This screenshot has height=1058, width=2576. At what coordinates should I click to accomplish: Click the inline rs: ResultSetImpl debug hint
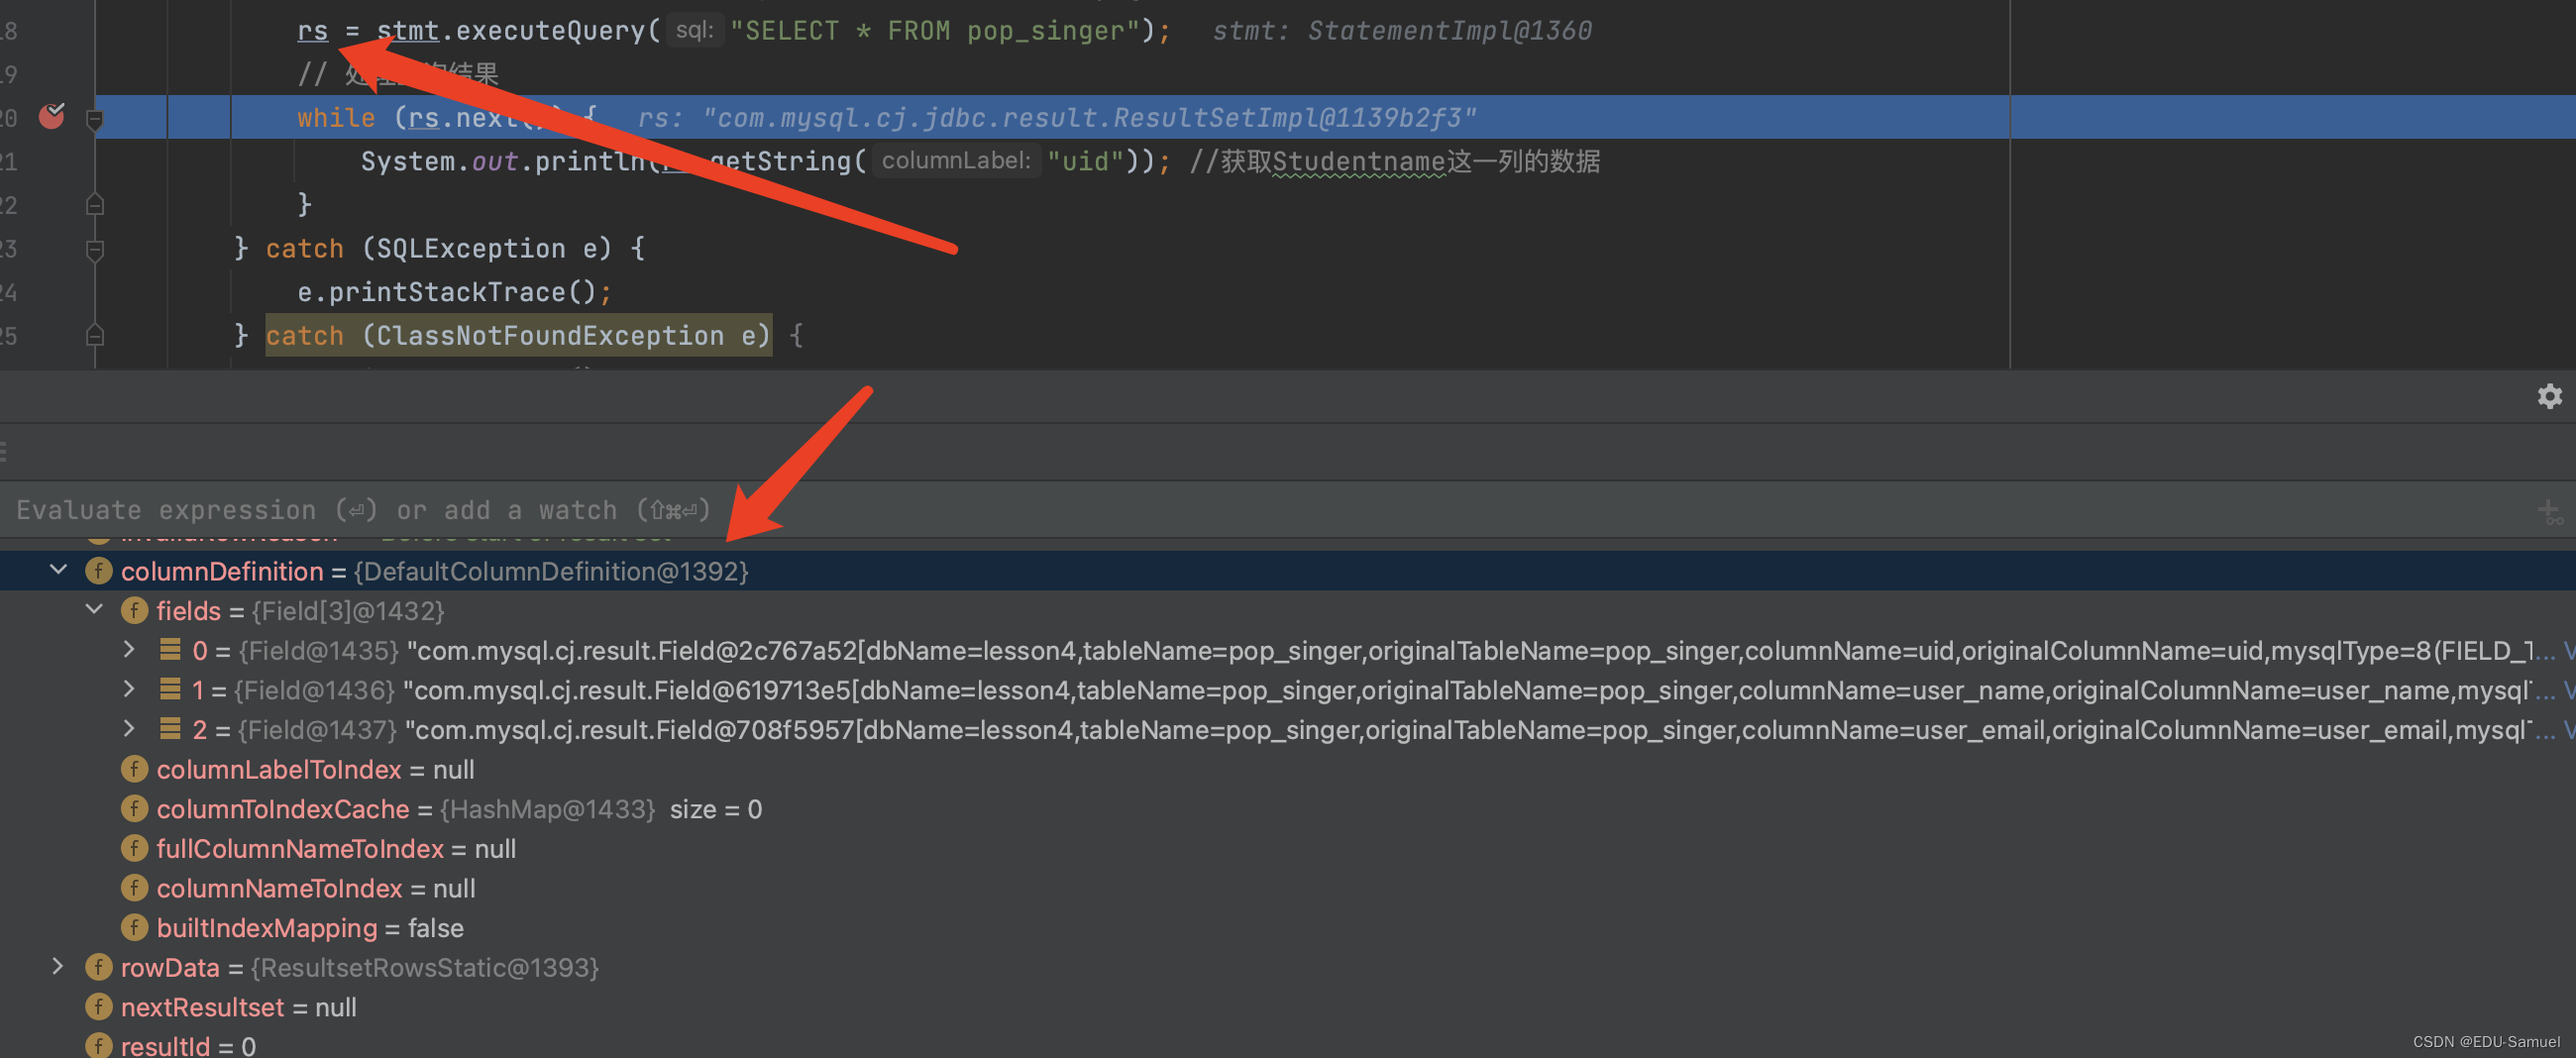tap(1057, 118)
